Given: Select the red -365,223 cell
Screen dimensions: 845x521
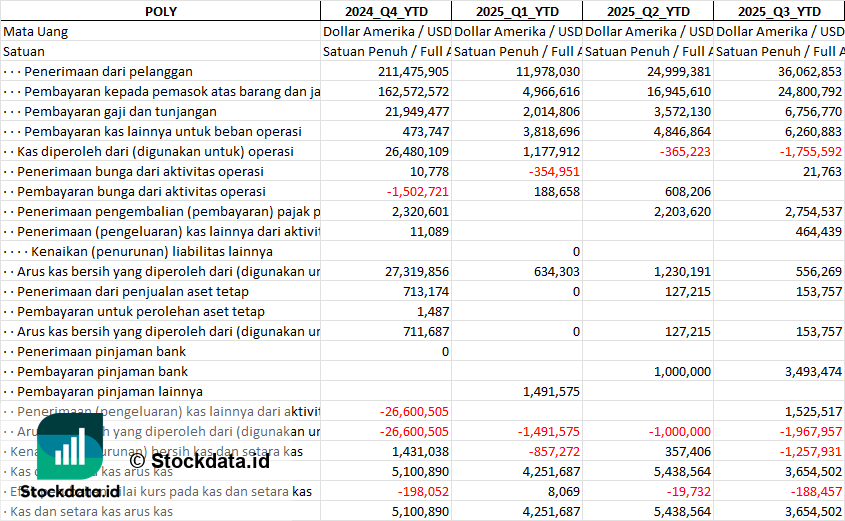Looking at the screenshot, I should [648, 151].
